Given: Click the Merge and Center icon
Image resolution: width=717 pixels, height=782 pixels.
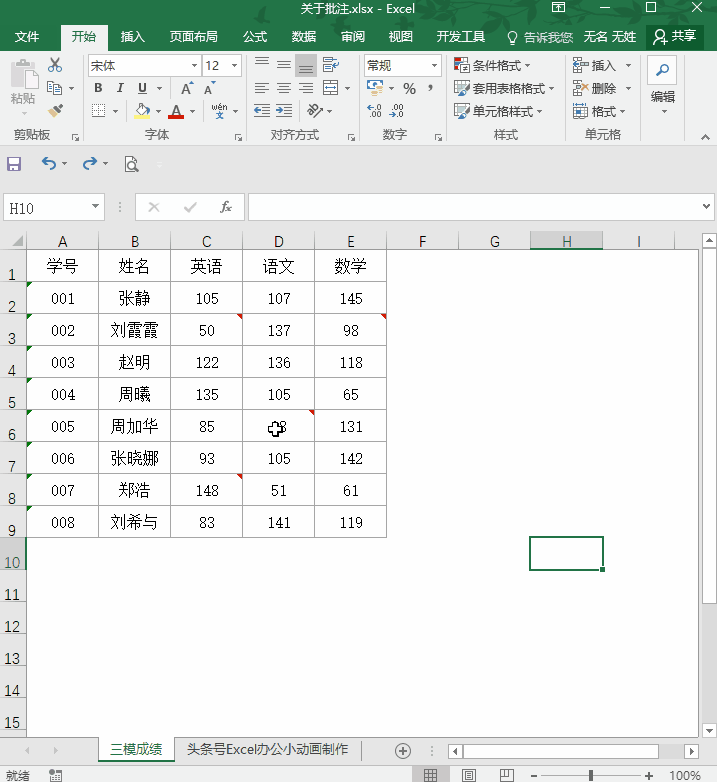Looking at the screenshot, I should tap(331, 88).
